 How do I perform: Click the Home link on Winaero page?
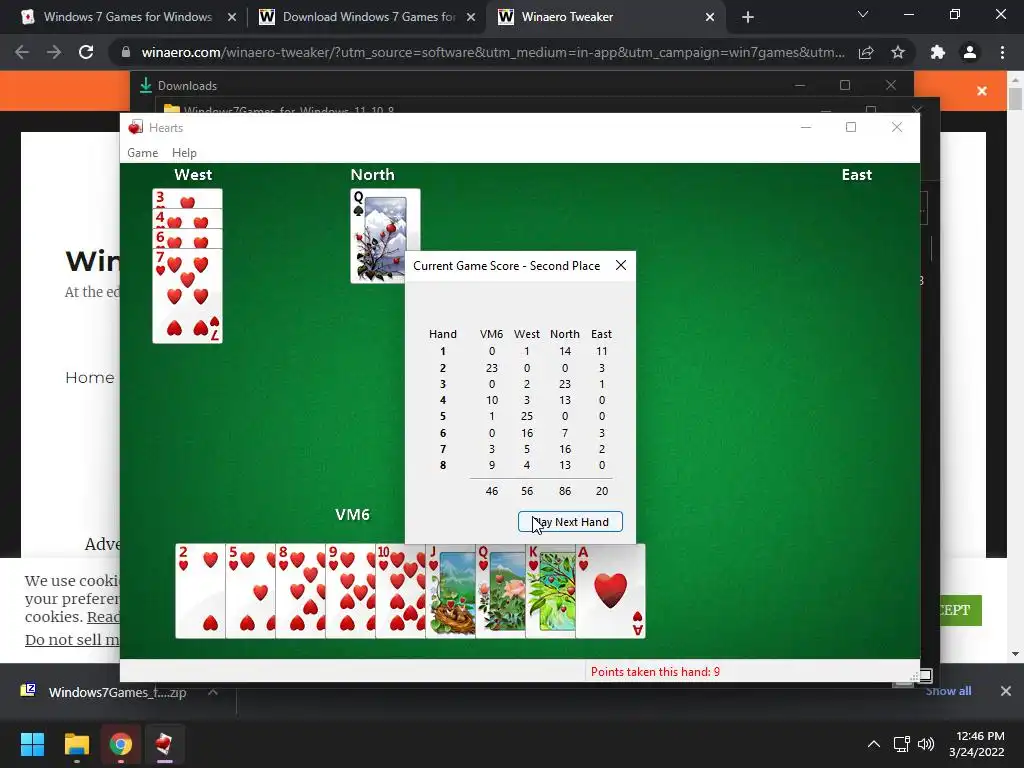click(89, 377)
